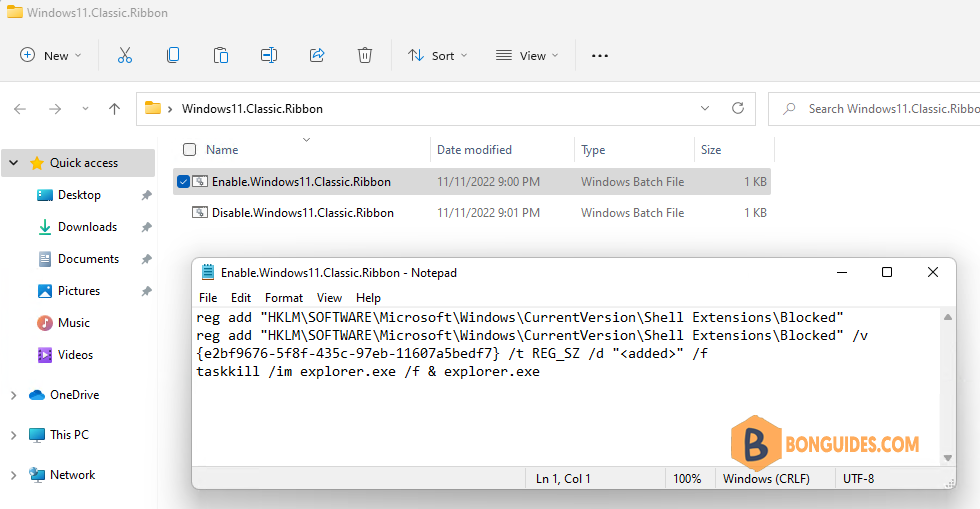Unpin Desktop using its pin icon
This screenshot has width=980, height=509.
[x=146, y=195]
